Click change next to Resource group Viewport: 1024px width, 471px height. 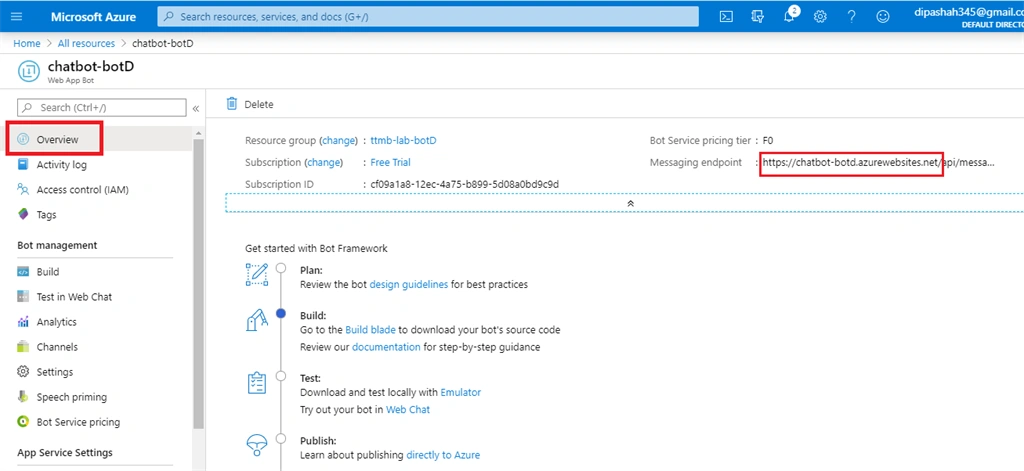(338, 140)
